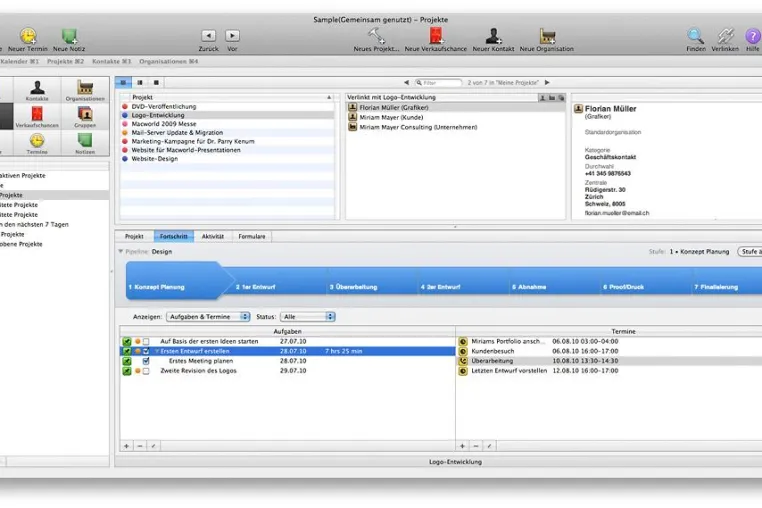Select the first (highlighted) view mode button

[123, 83]
